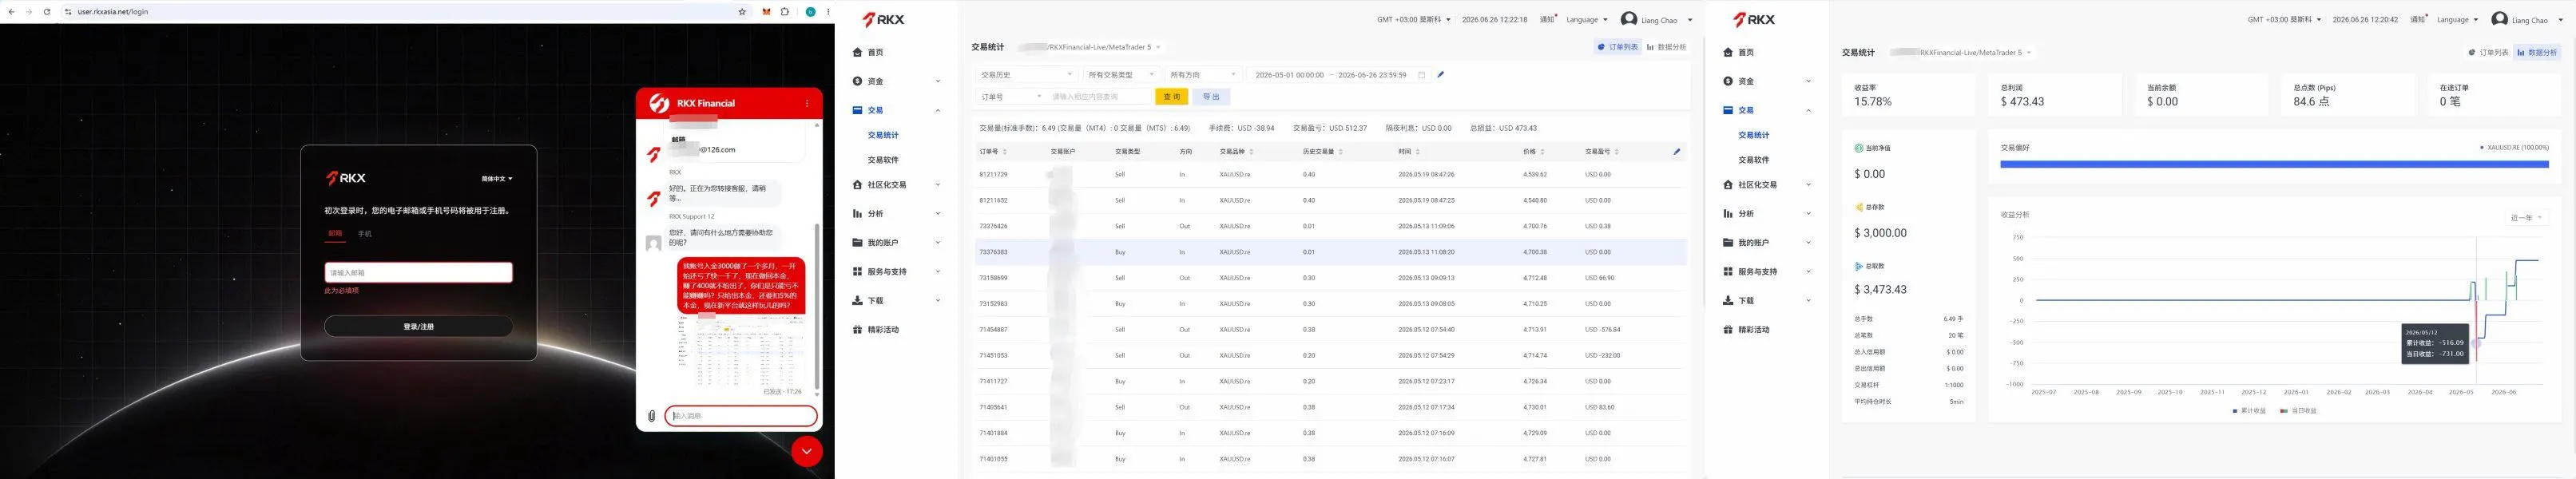
Task: Select the order row 71454887
Action: (1330, 330)
